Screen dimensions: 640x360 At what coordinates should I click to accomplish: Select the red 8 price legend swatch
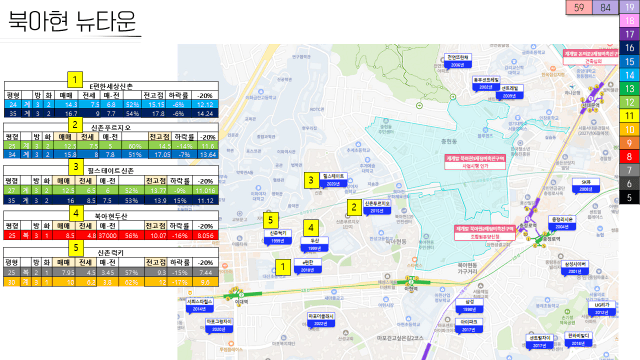pos(629,156)
